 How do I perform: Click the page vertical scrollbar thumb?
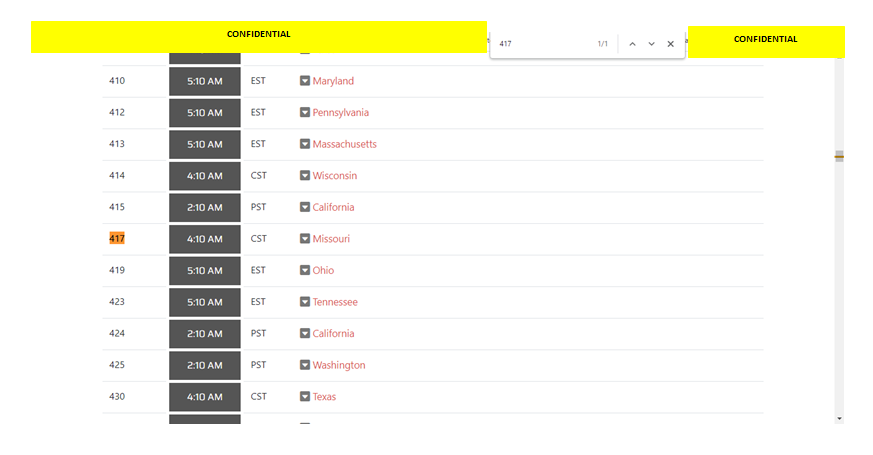click(x=839, y=156)
